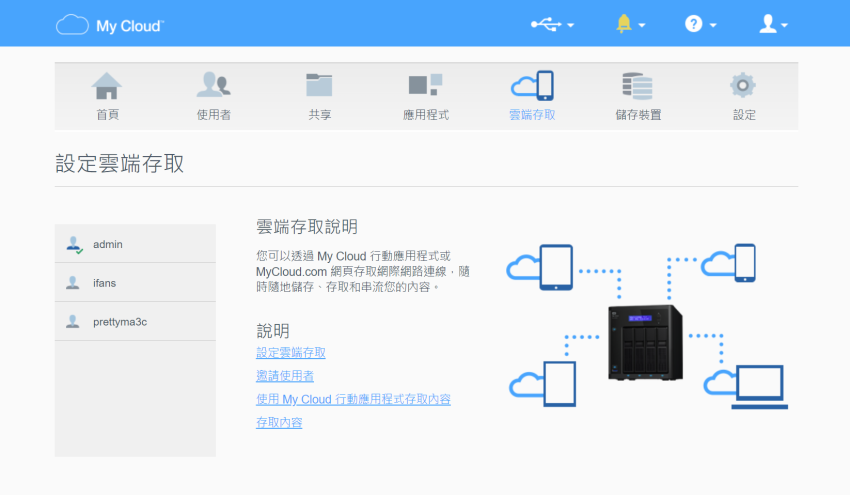This screenshot has width=850, height=495.
Task: Click the NAS device image
Action: [645, 342]
